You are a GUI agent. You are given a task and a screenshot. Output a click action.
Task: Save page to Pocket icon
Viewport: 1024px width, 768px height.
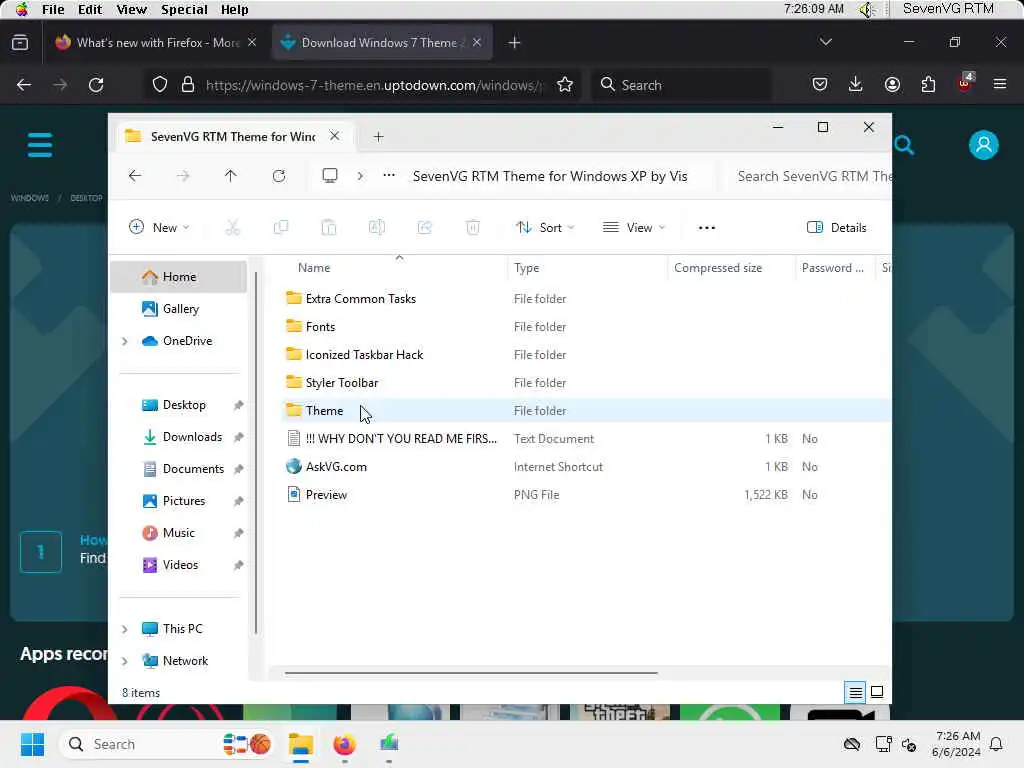tap(820, 84)
